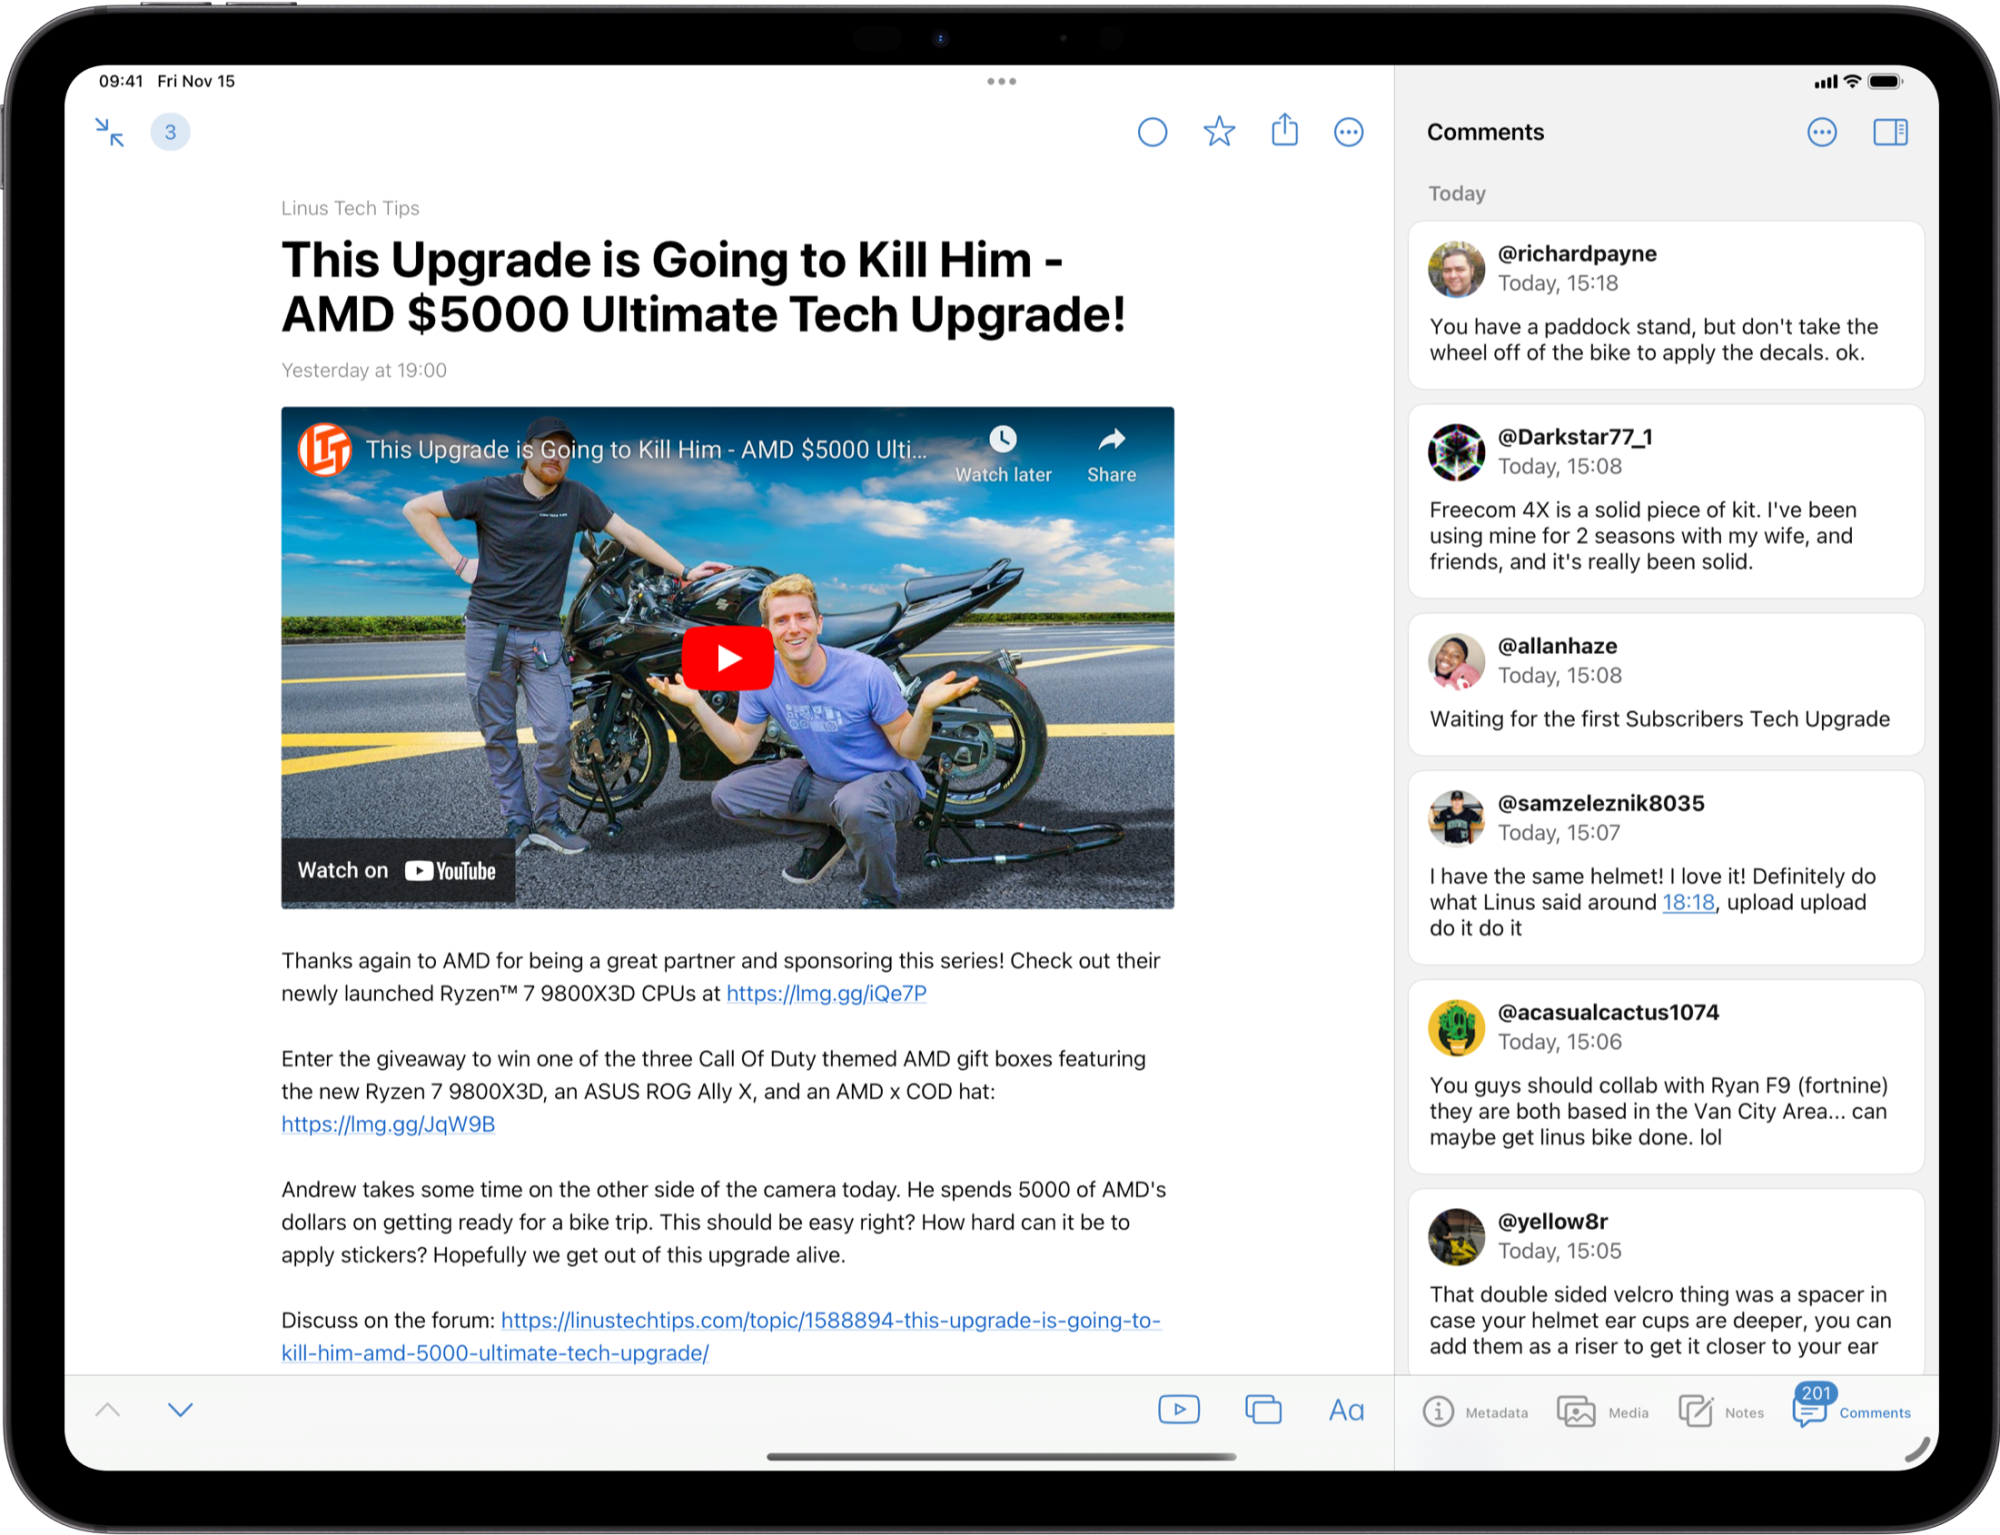Open the unread count badge showing 3
Screen dimensions: 2000x1535
click(x=171, y=132)
